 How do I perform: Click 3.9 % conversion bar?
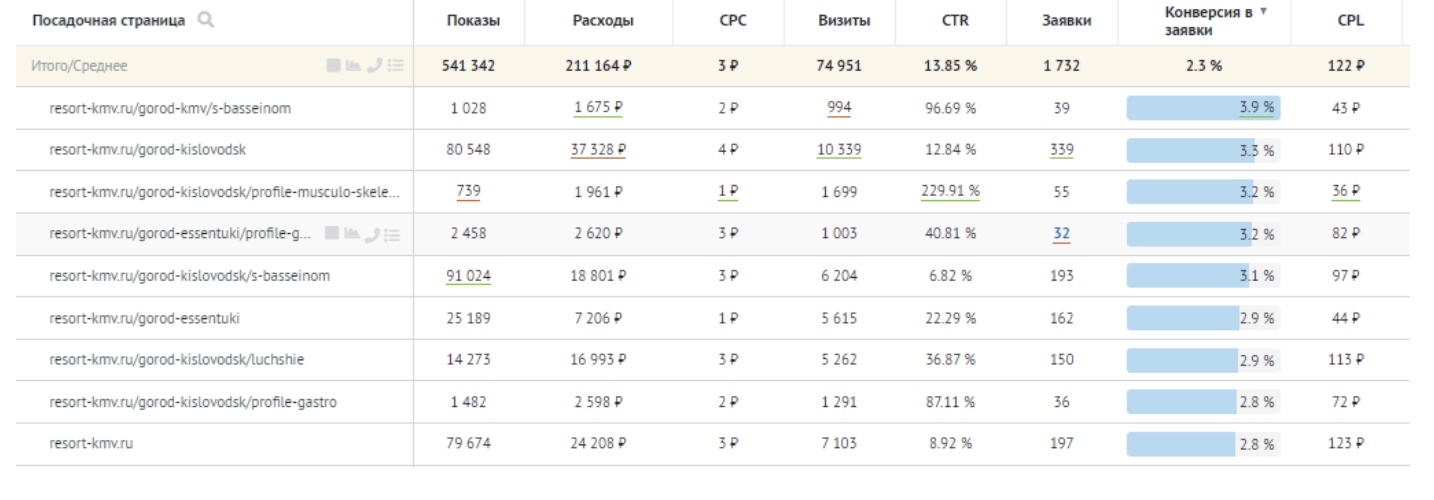1203,108
